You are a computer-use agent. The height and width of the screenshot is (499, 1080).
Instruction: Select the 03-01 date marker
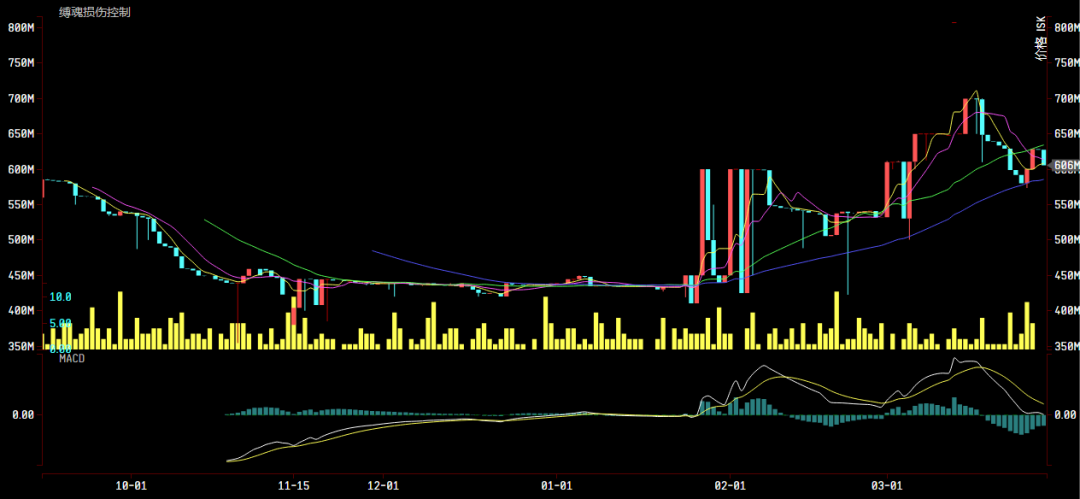(888, 486)
